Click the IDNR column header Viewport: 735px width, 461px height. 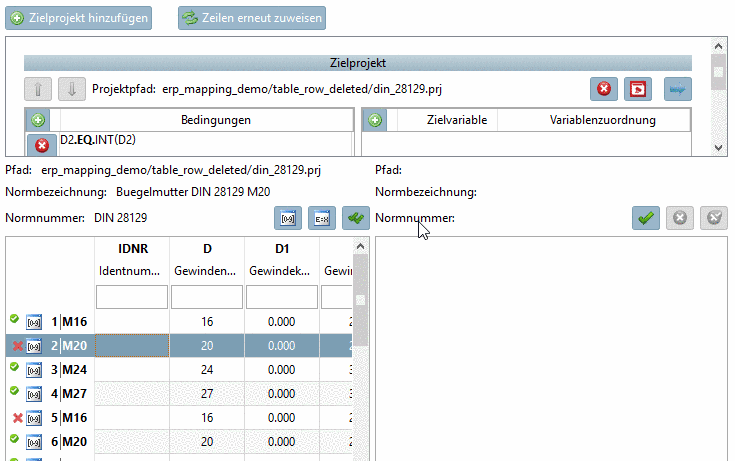click(x=133, y=249)
